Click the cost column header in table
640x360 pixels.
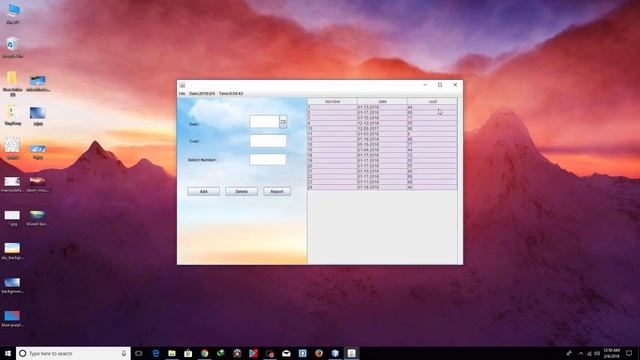coord(432,101)
